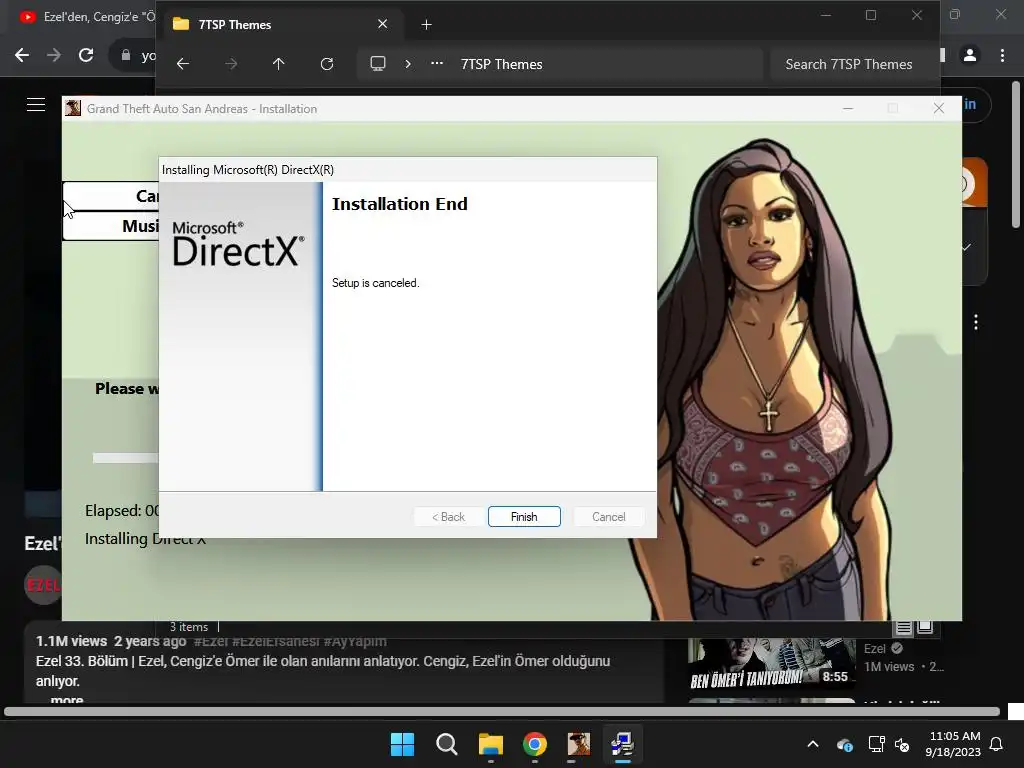Click the Finish button in DirectX setup
This screenshot has width=1024, height=768.
click(x=524, y=517)
